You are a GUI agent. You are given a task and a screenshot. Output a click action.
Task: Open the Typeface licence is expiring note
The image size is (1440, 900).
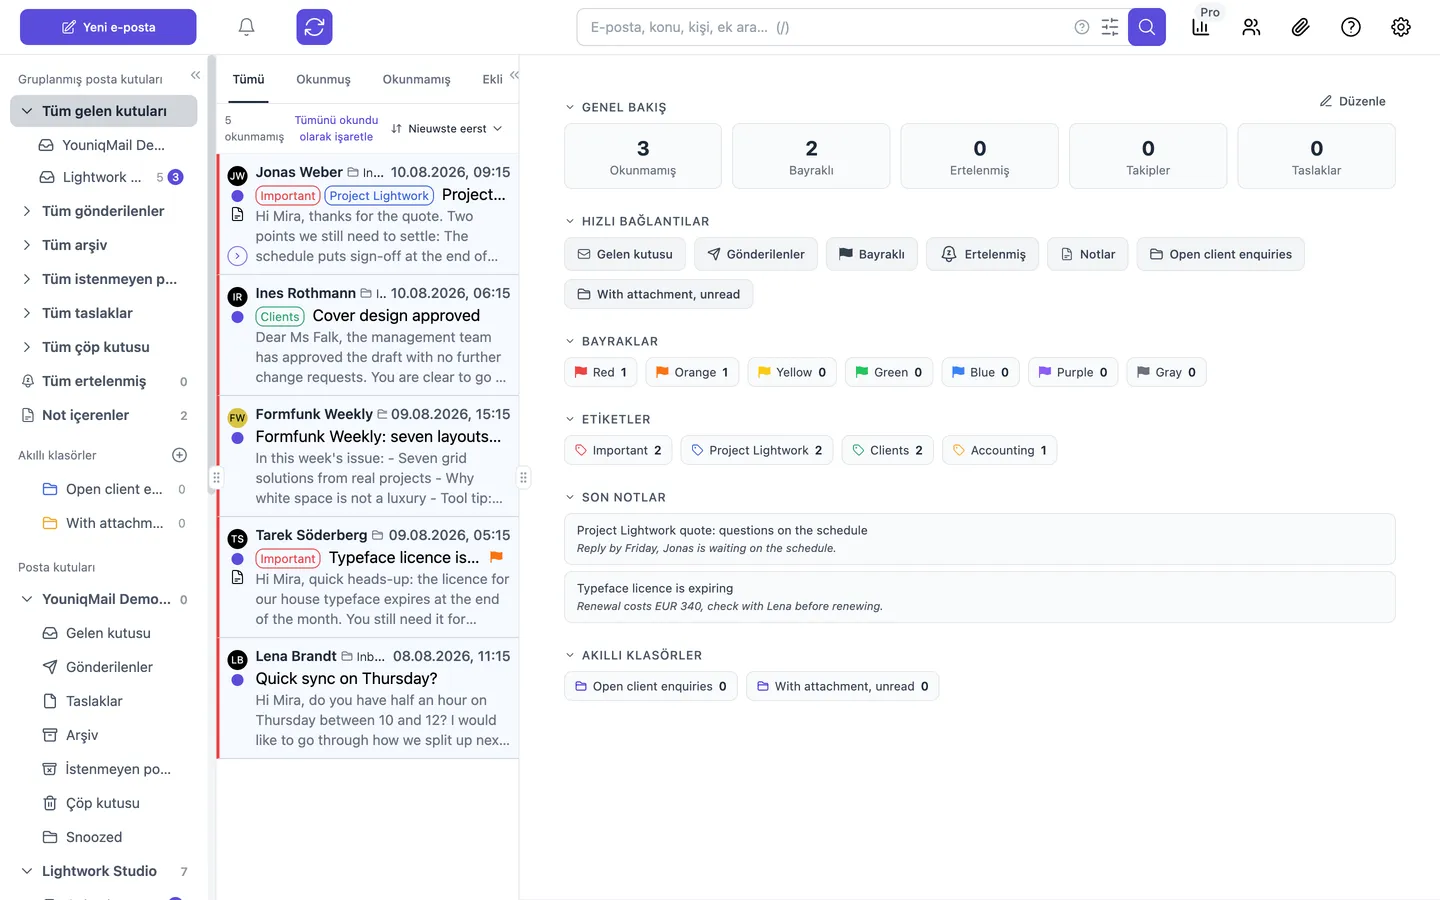click(980, 597)
